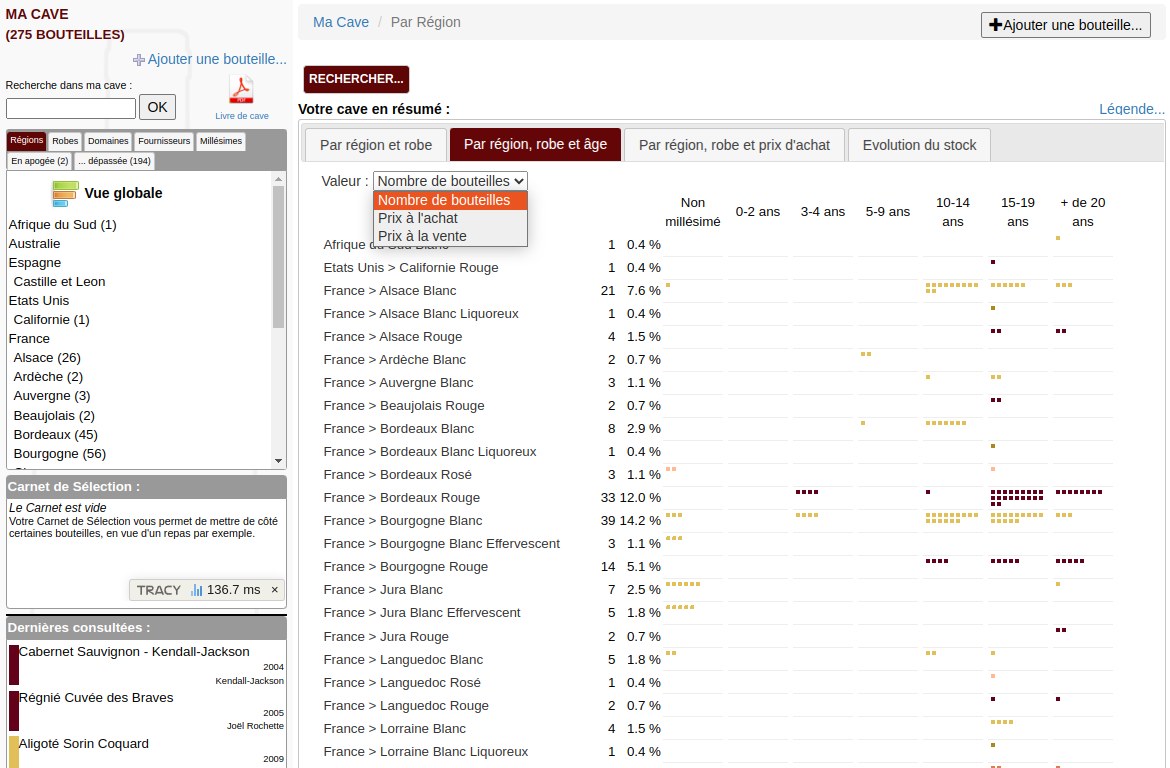The image size is (1170, 768).
Task: Choose Prix à l'achat in Valeur dropdown
Action: (x=418, y=218)
